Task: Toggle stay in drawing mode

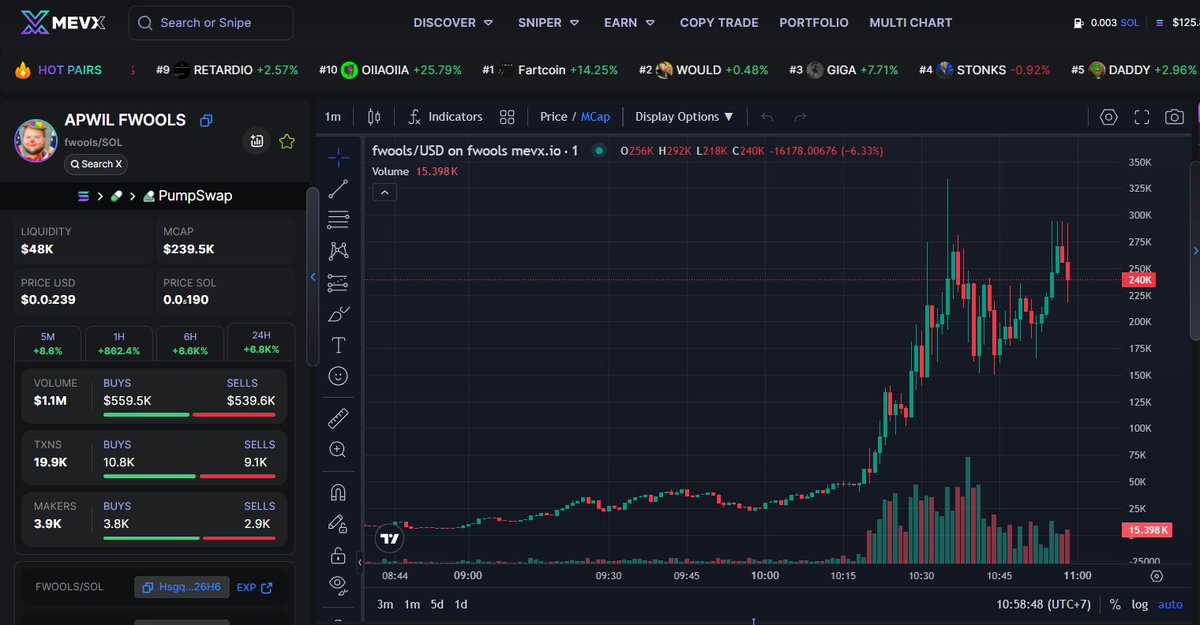Action: [x=338, y=524]
